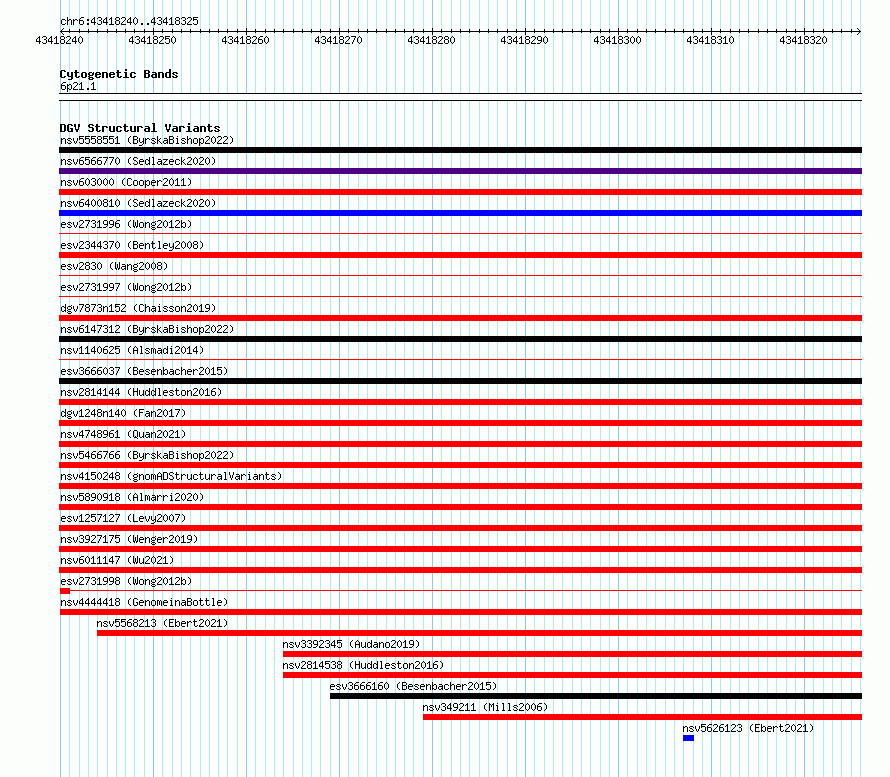Click the red bar under nsv4444418
Viewport: 890px width, 777px height.
coord(460,612)
